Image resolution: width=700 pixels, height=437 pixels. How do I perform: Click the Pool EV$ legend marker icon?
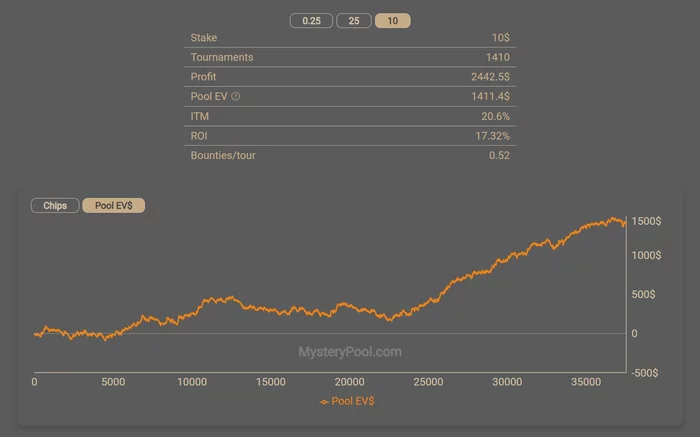coord(324,402)
